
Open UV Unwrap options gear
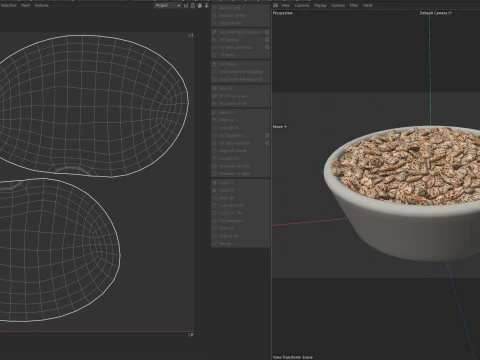[267, 40]
